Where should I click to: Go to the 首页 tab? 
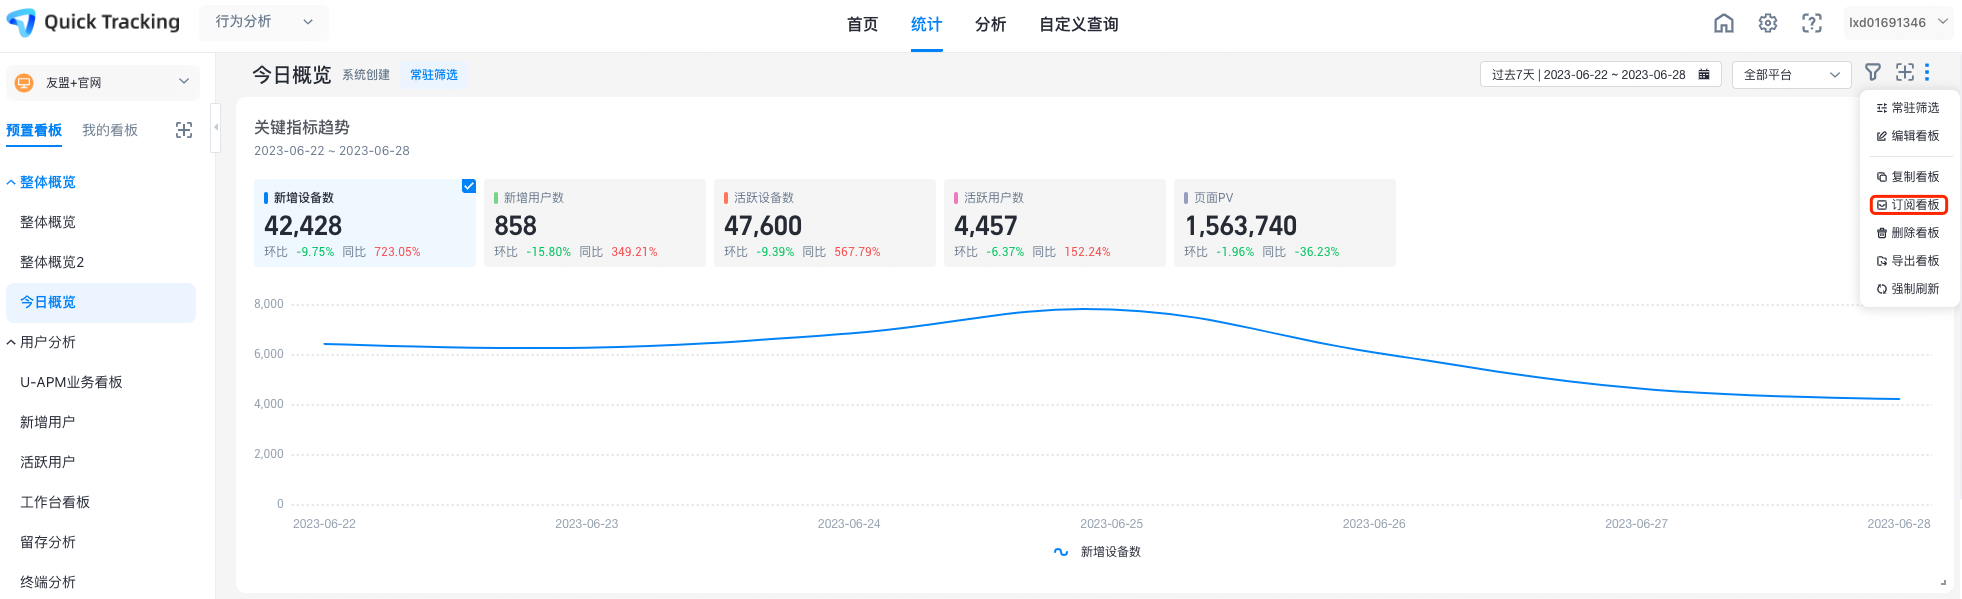(x=862, y=24)
